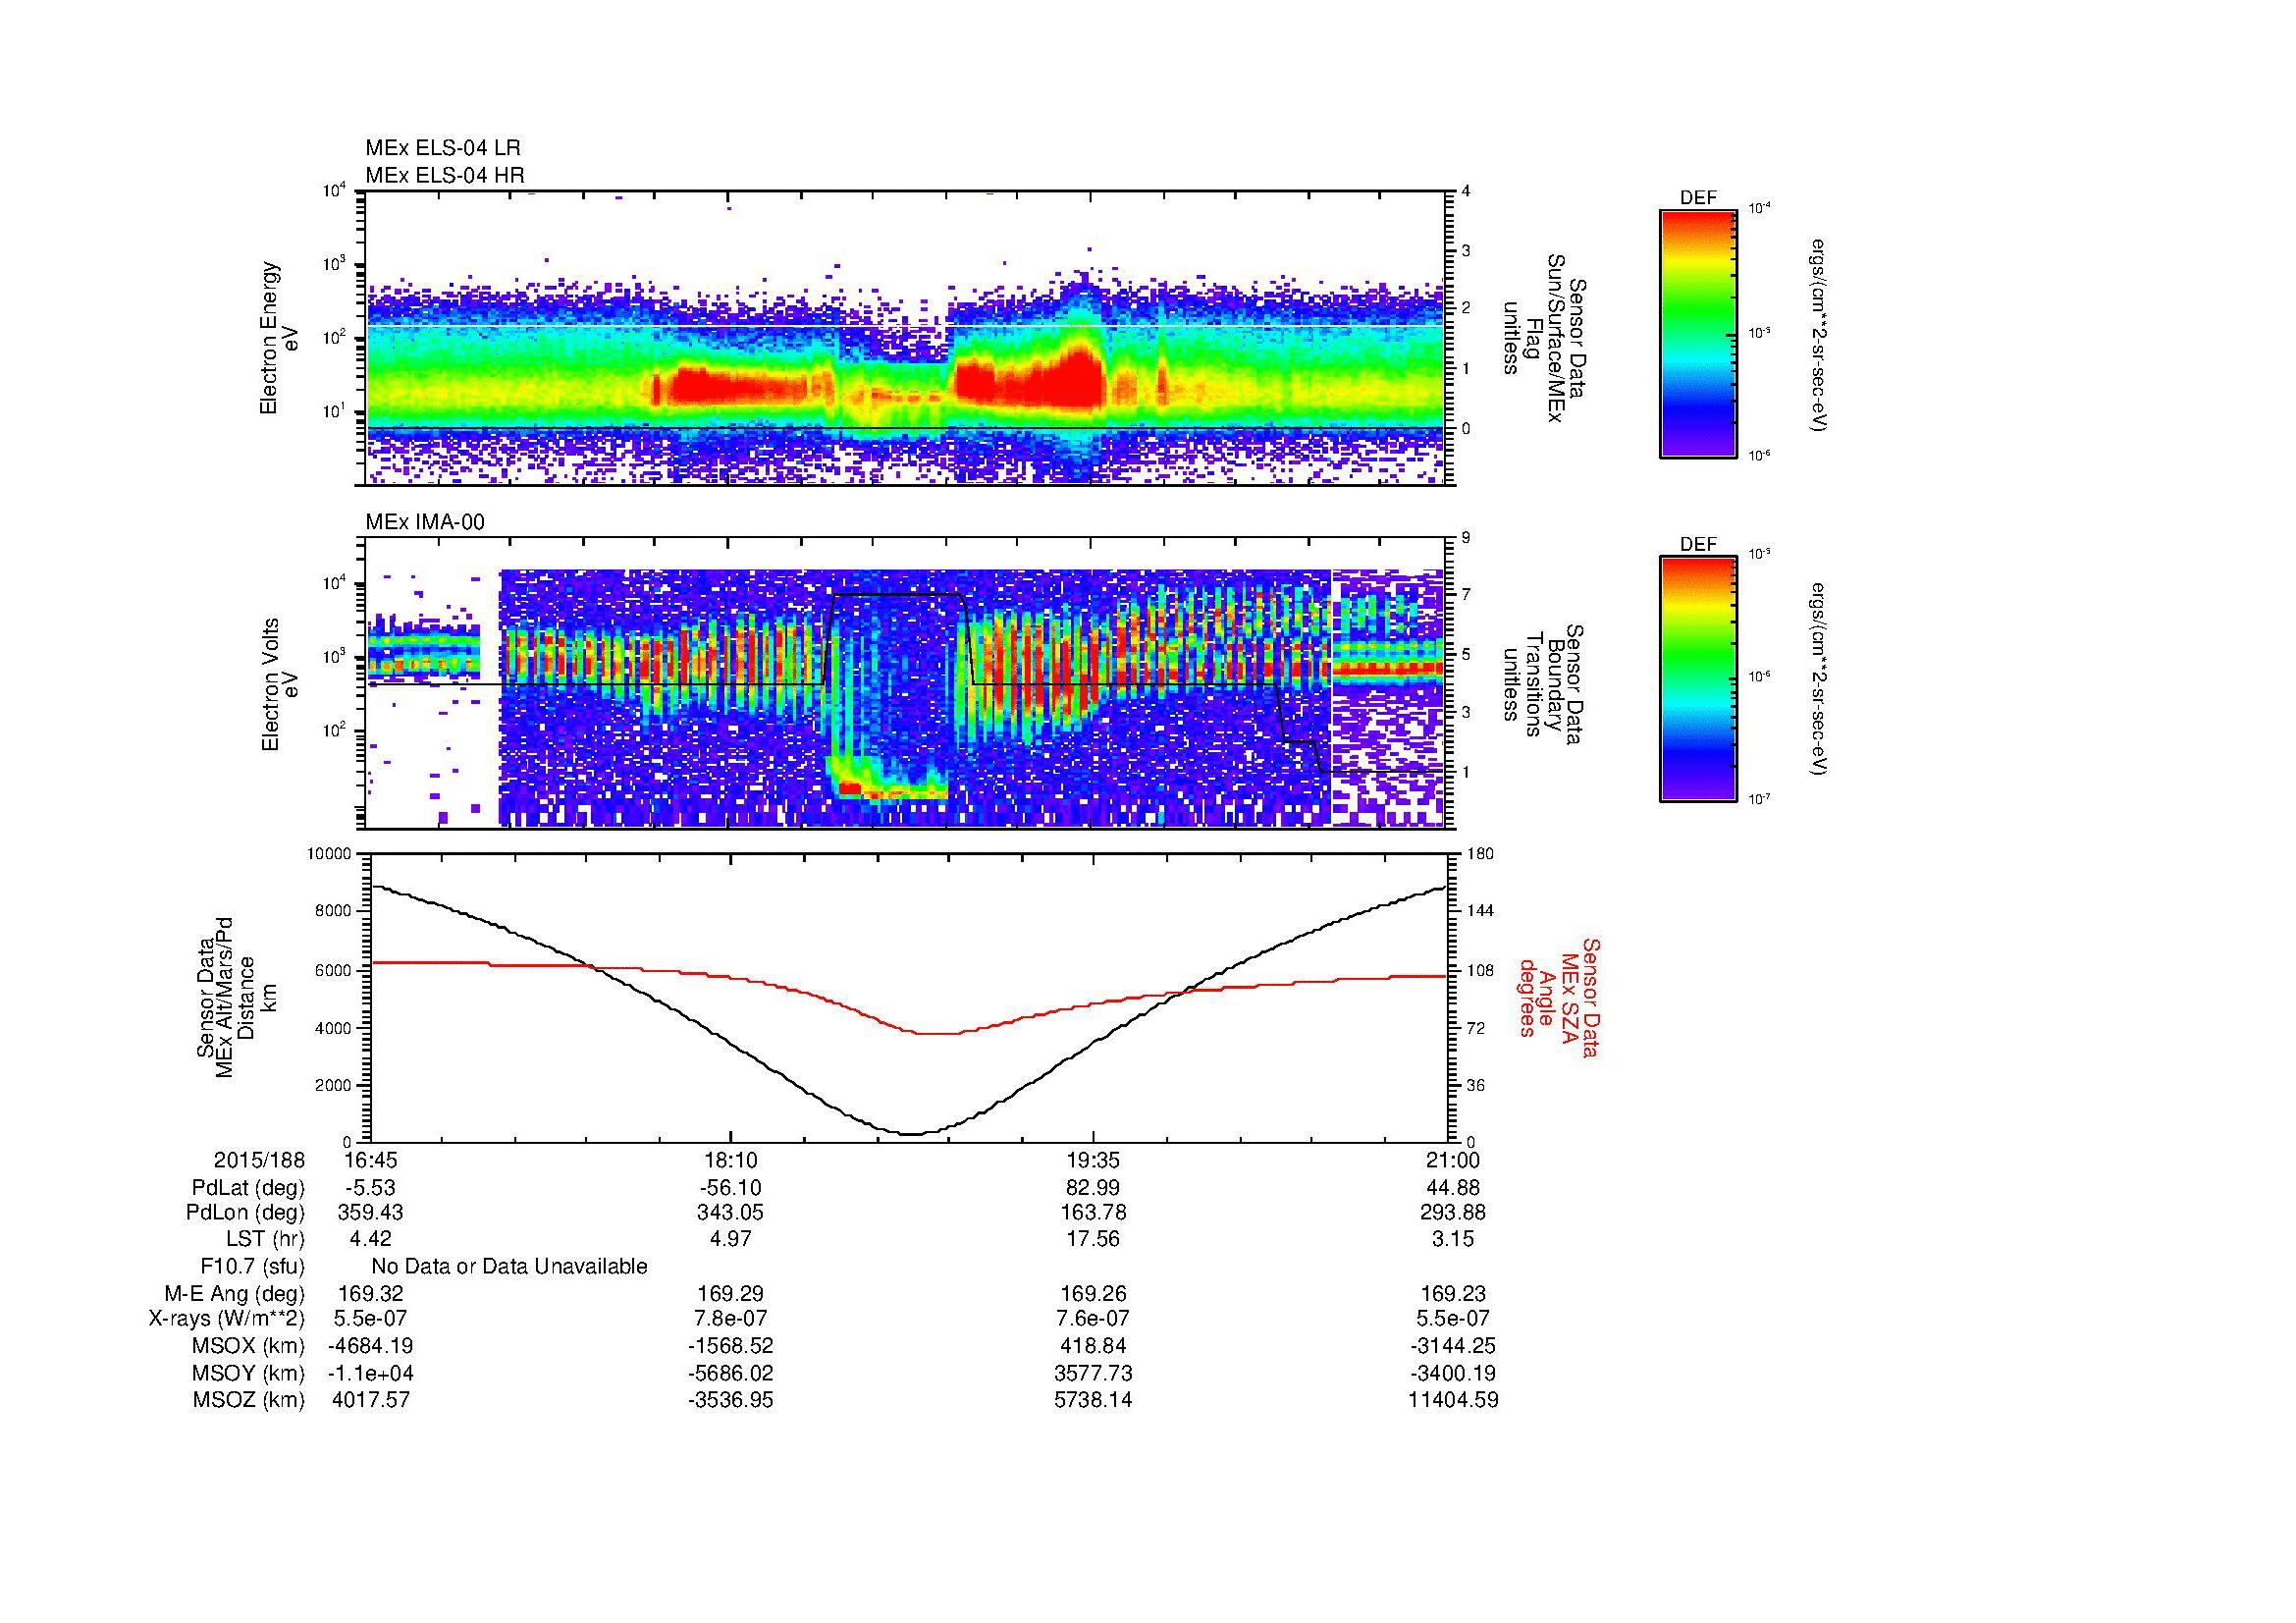
Task: Click the 'MSOY (km)' row label
Action: pos(249,1374)
